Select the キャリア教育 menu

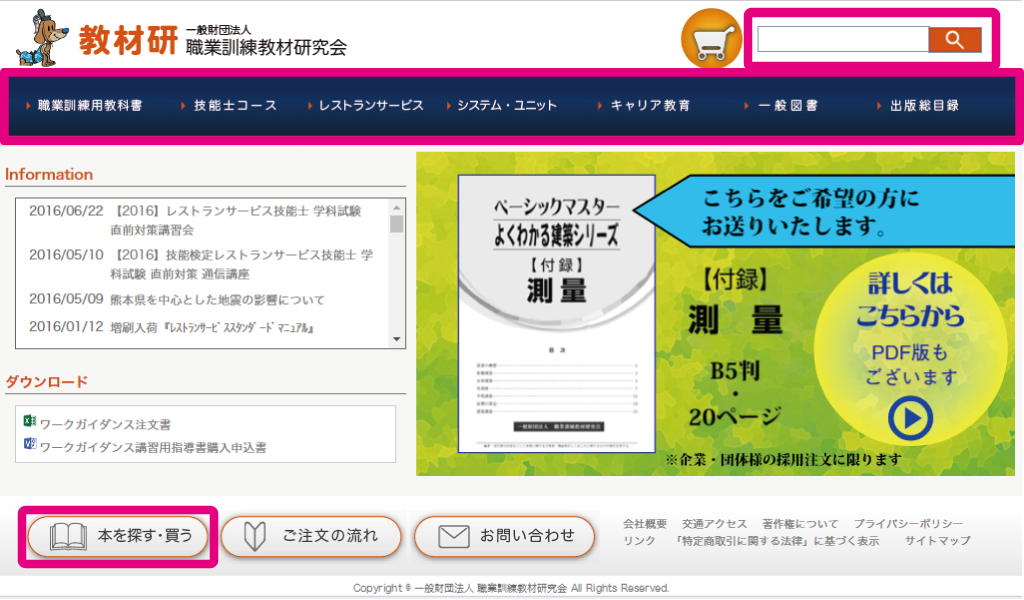click(650, 105)
